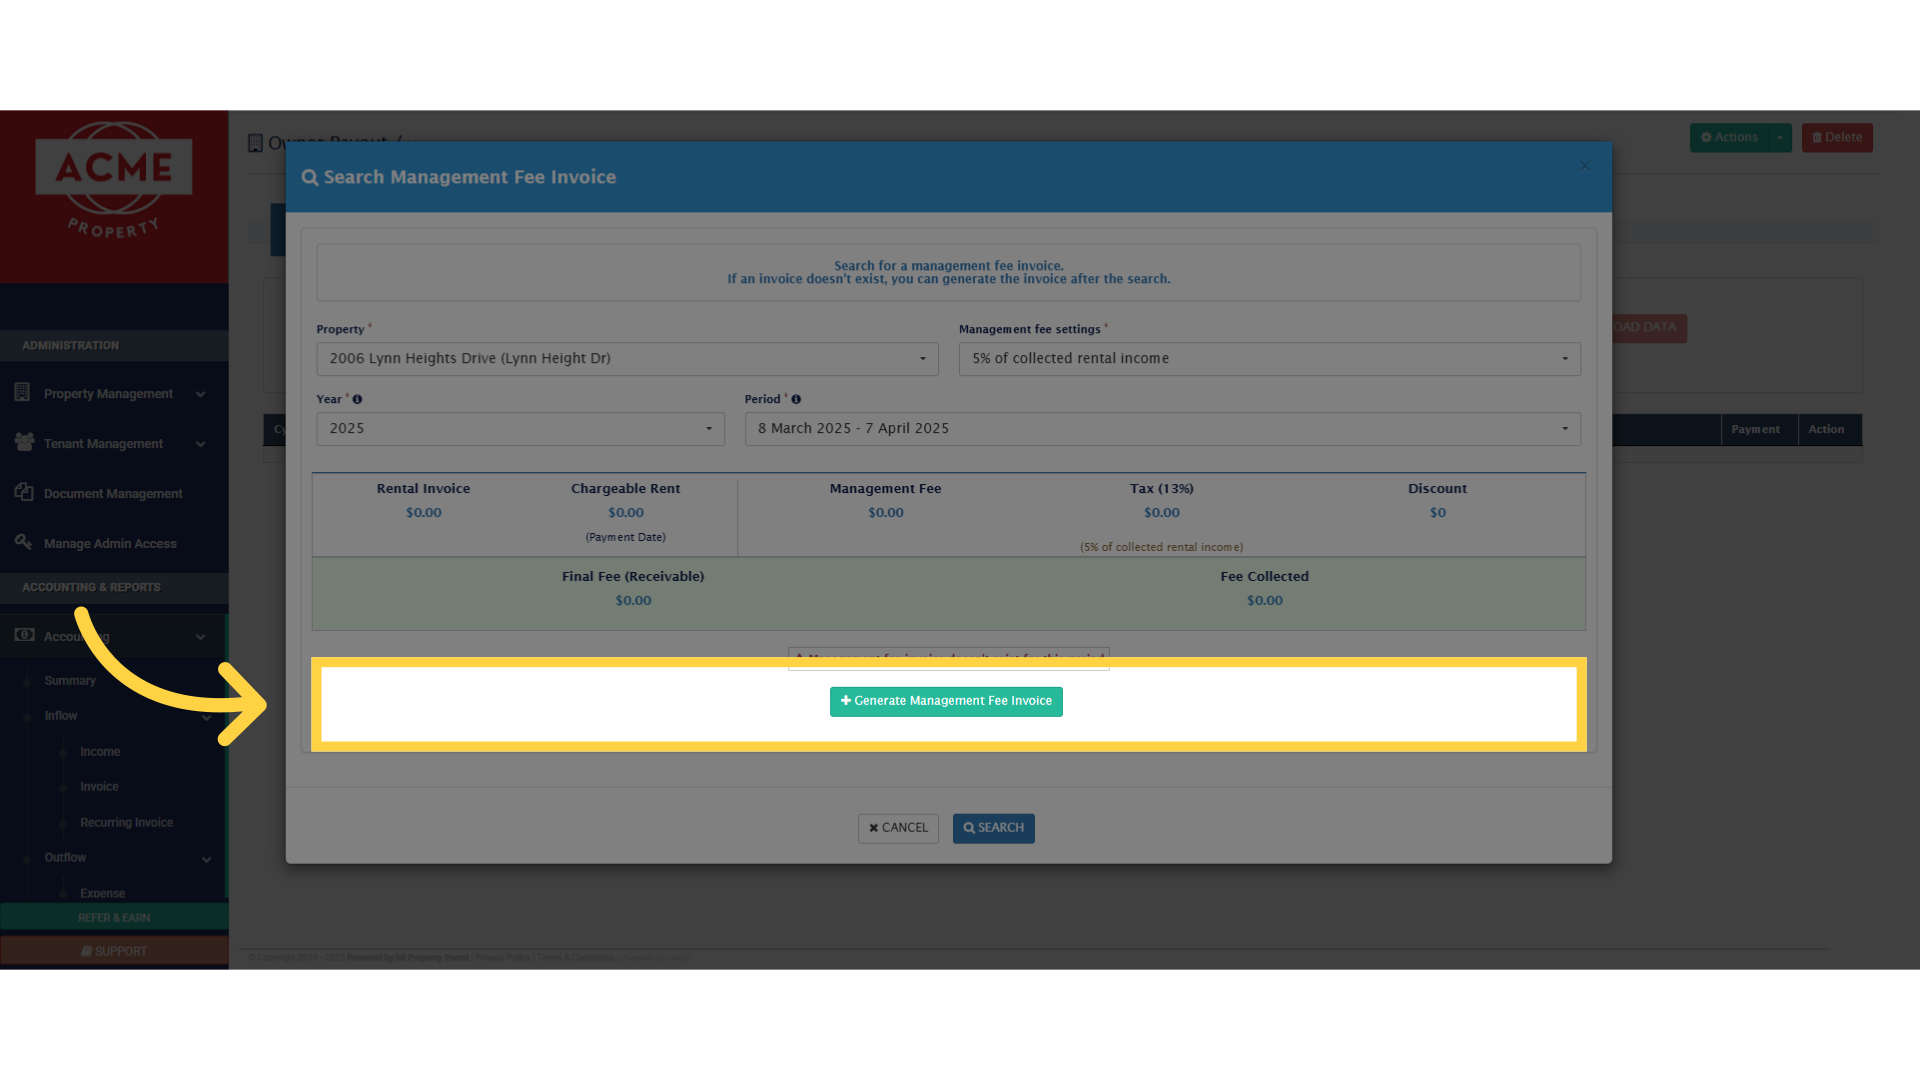Click Tenant Management people icon

coord(24,442)
